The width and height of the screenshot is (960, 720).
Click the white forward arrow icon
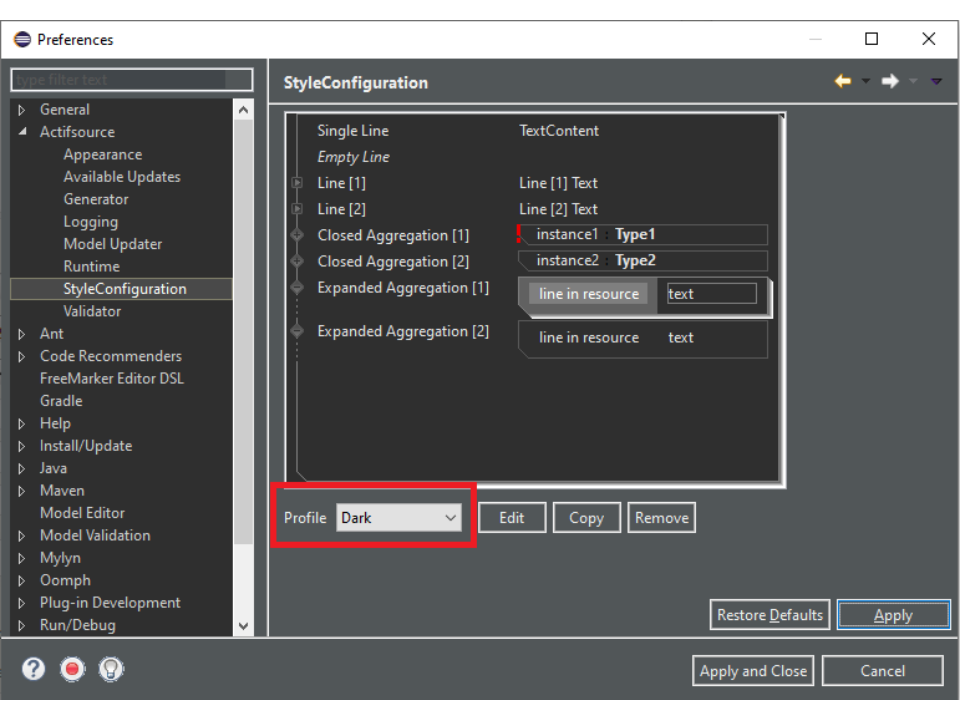[x=890, y=81]
